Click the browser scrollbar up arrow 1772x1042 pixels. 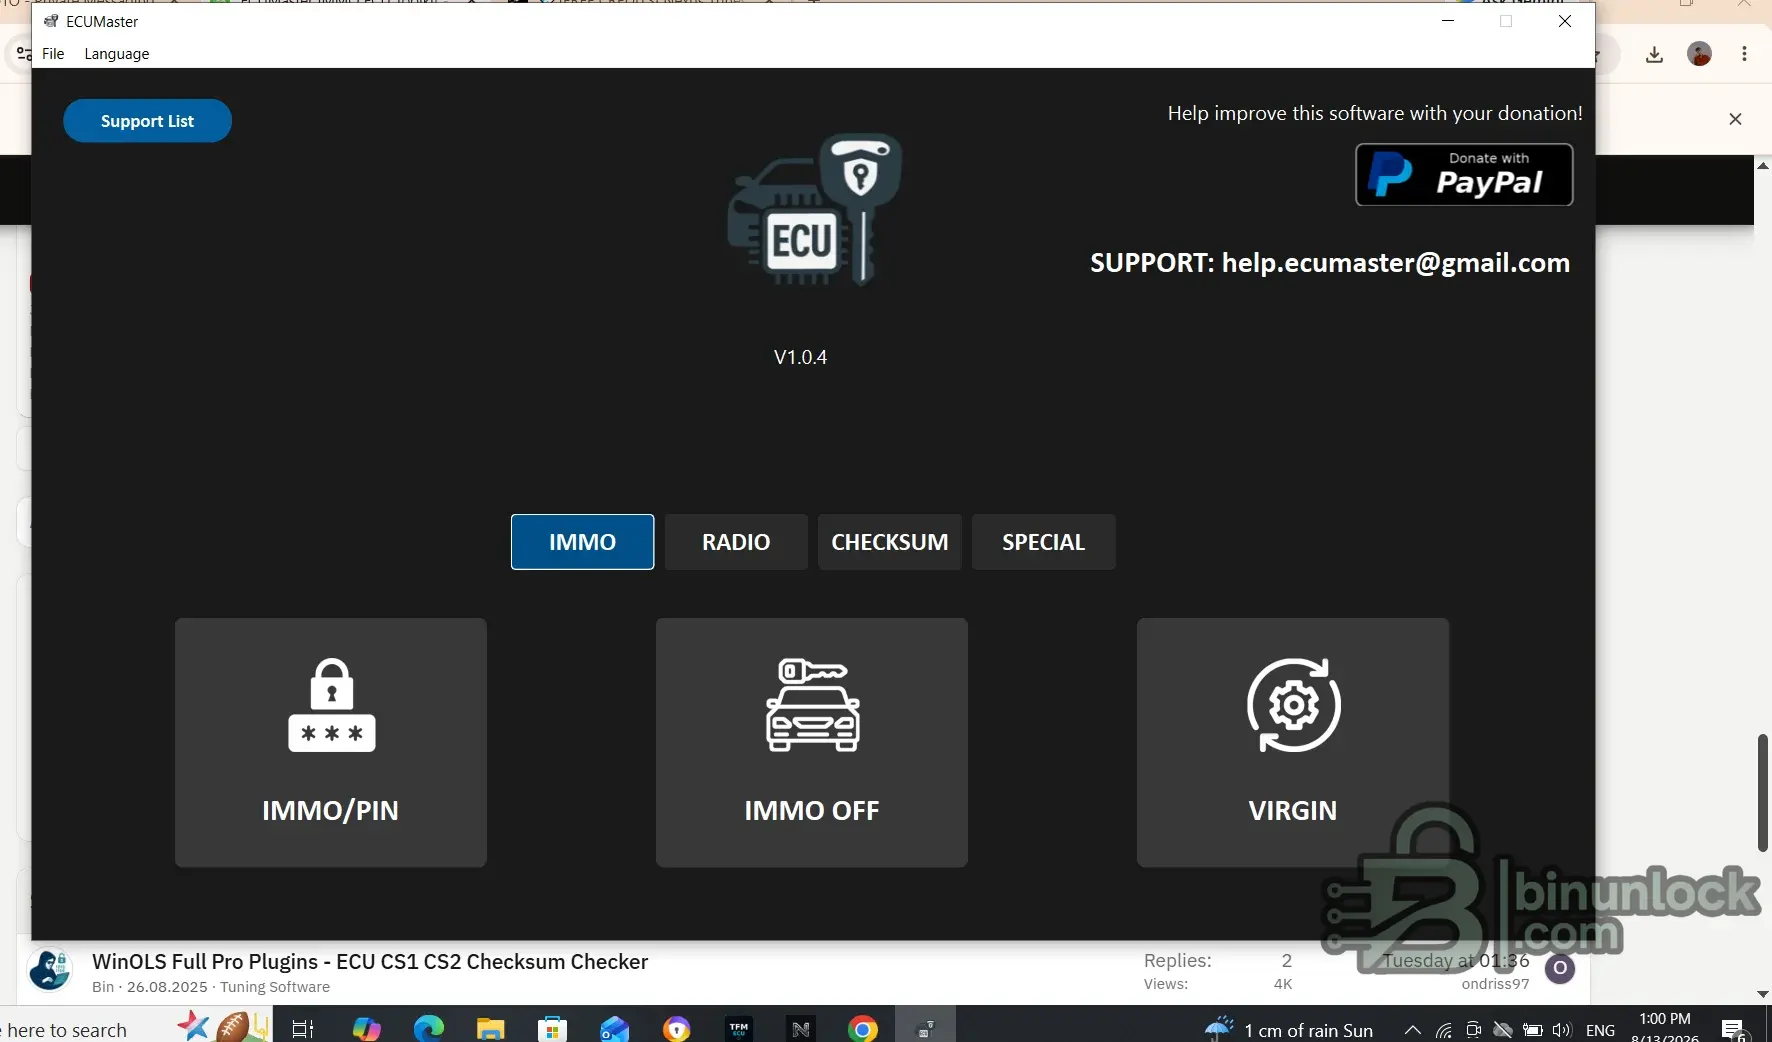(x=1764, y=164)
